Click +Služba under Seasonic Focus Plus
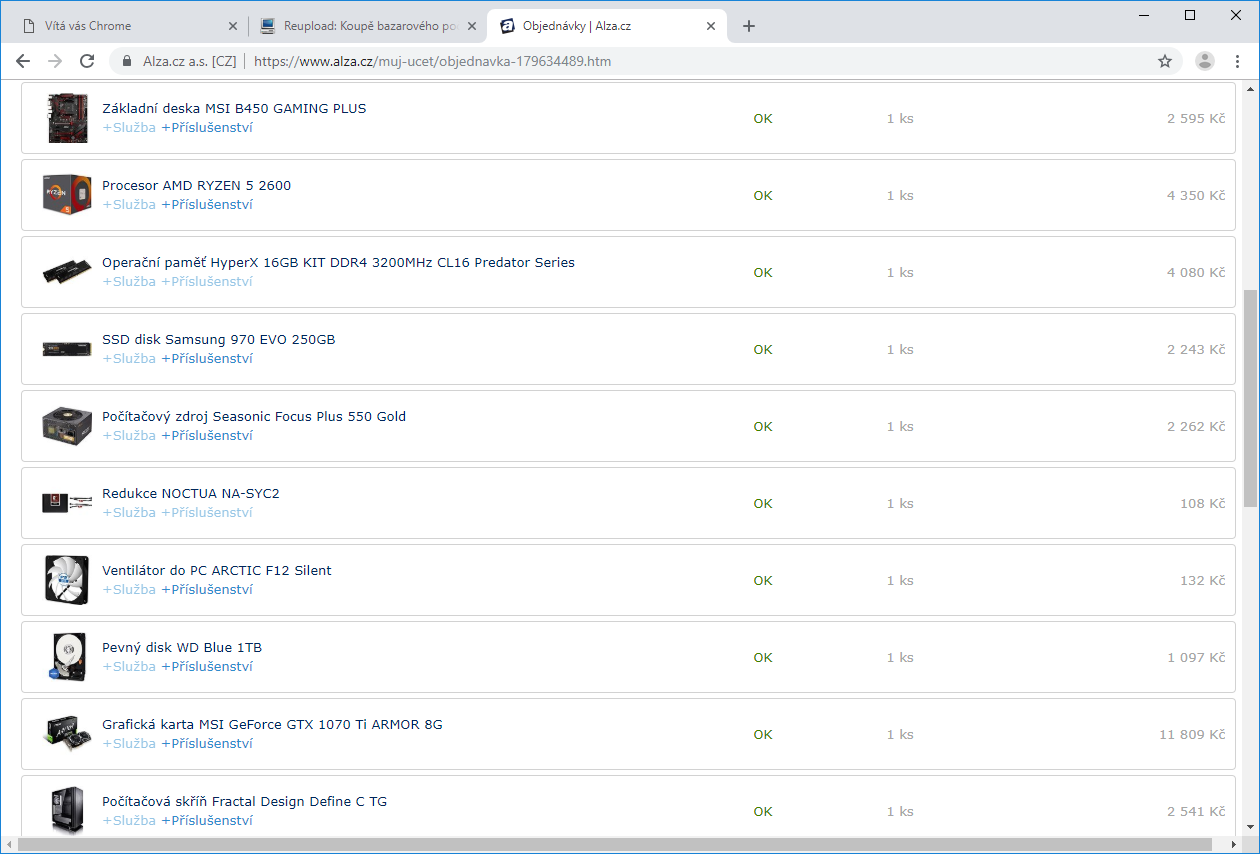Screen dimensions: 1260x854 (x=129, y=435)
